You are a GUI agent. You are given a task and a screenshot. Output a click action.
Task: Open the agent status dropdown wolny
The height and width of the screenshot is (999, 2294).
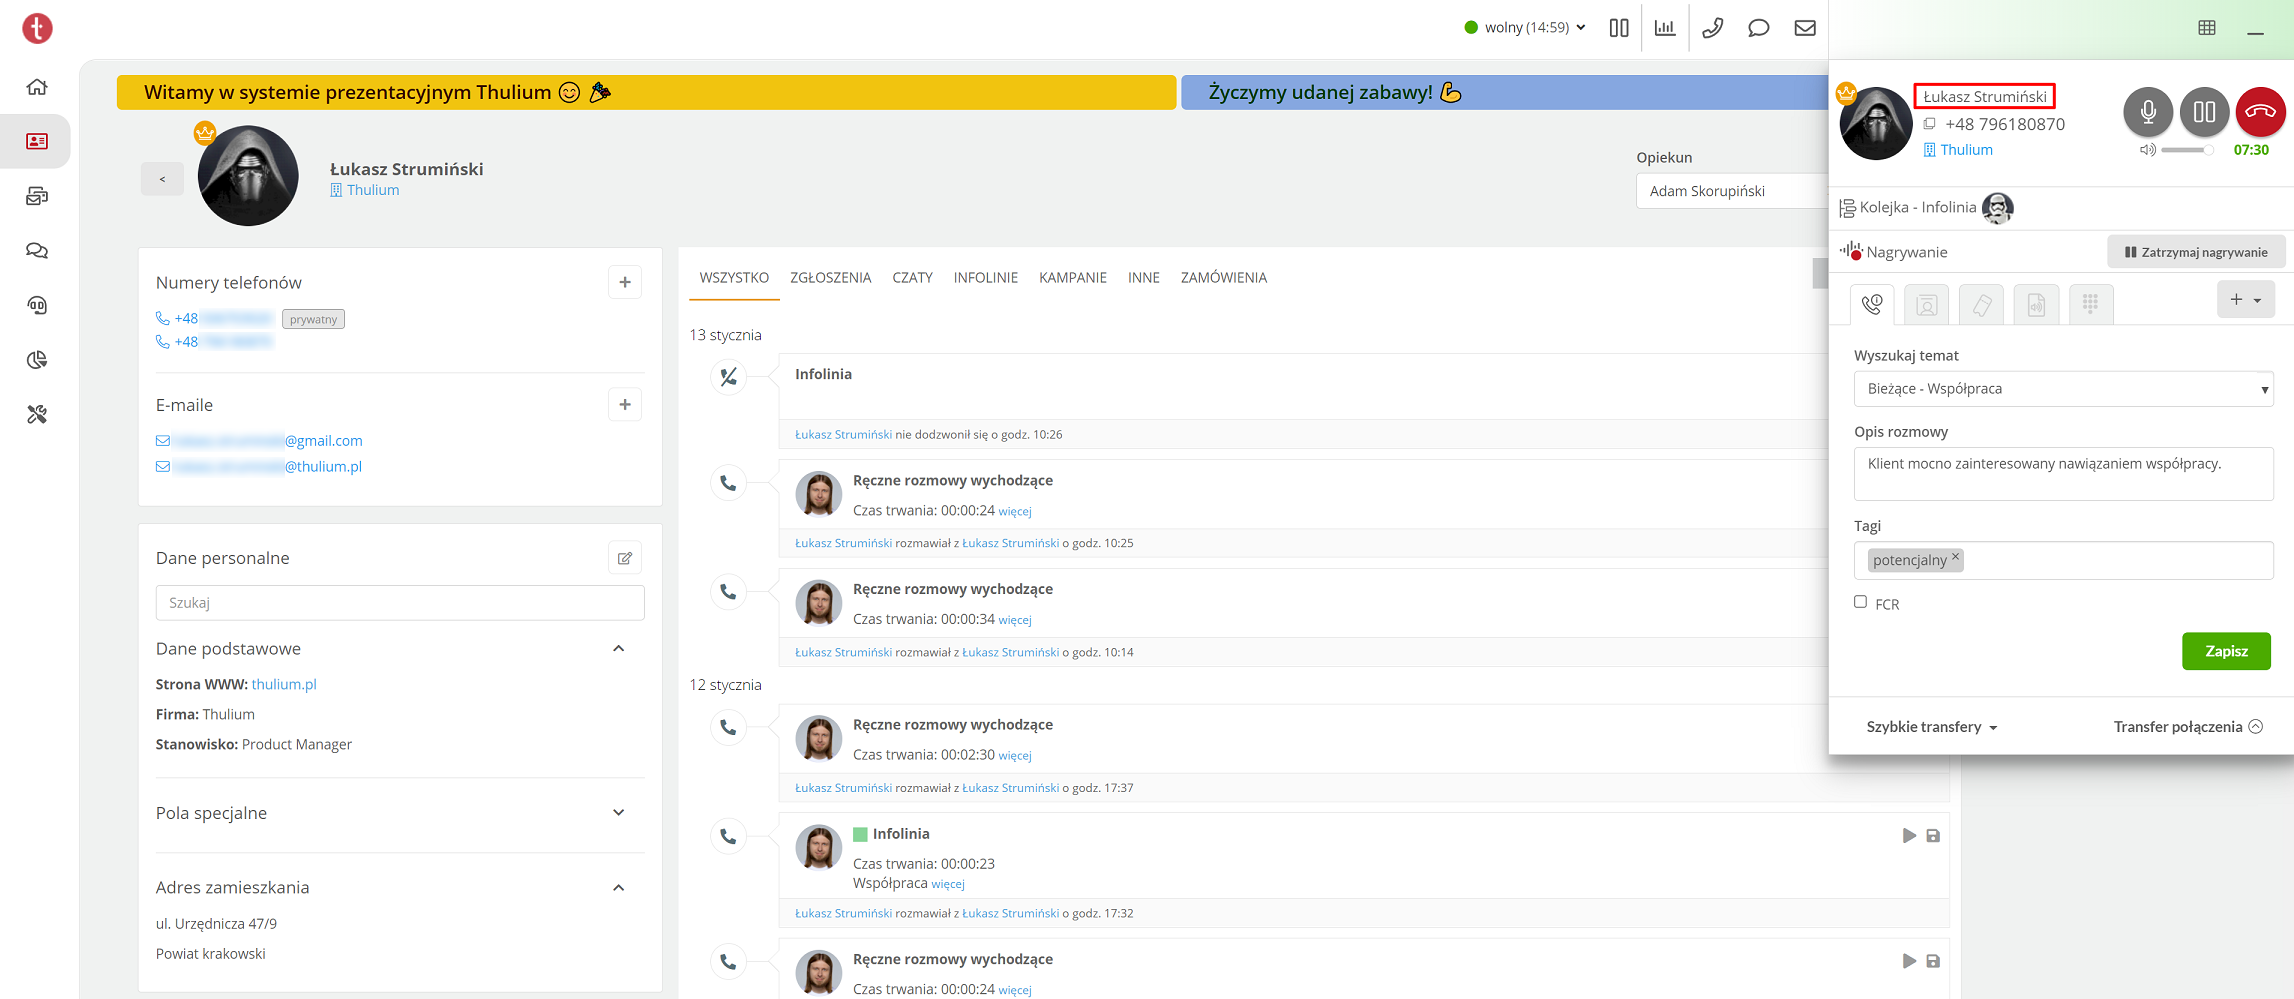click(1526, 28)
